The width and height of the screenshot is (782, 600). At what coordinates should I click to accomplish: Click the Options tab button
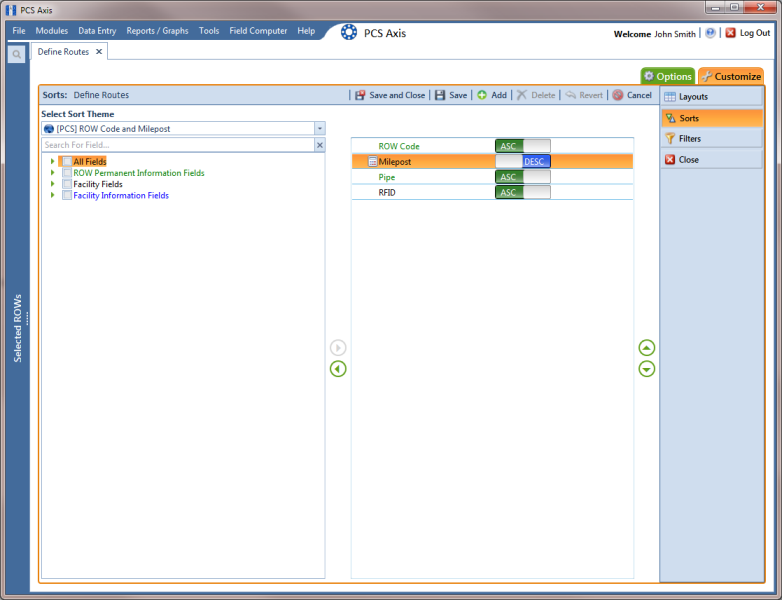coord(667,76)
